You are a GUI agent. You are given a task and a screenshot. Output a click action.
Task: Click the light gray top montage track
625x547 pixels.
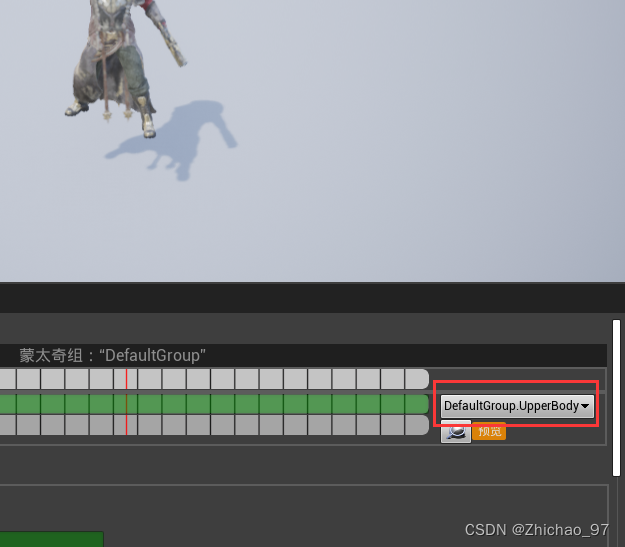click(x=214, y=379)
